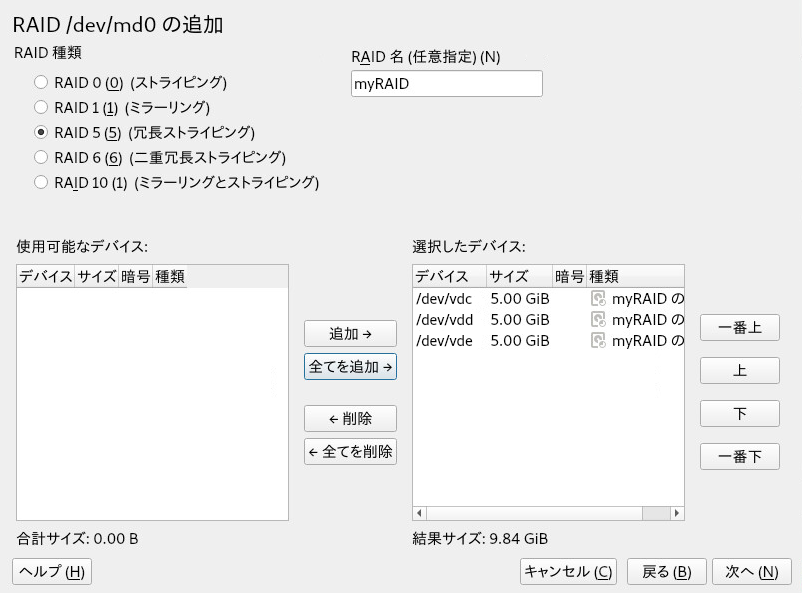Click the ← 全てを削除 button

[x=350, y=451]
